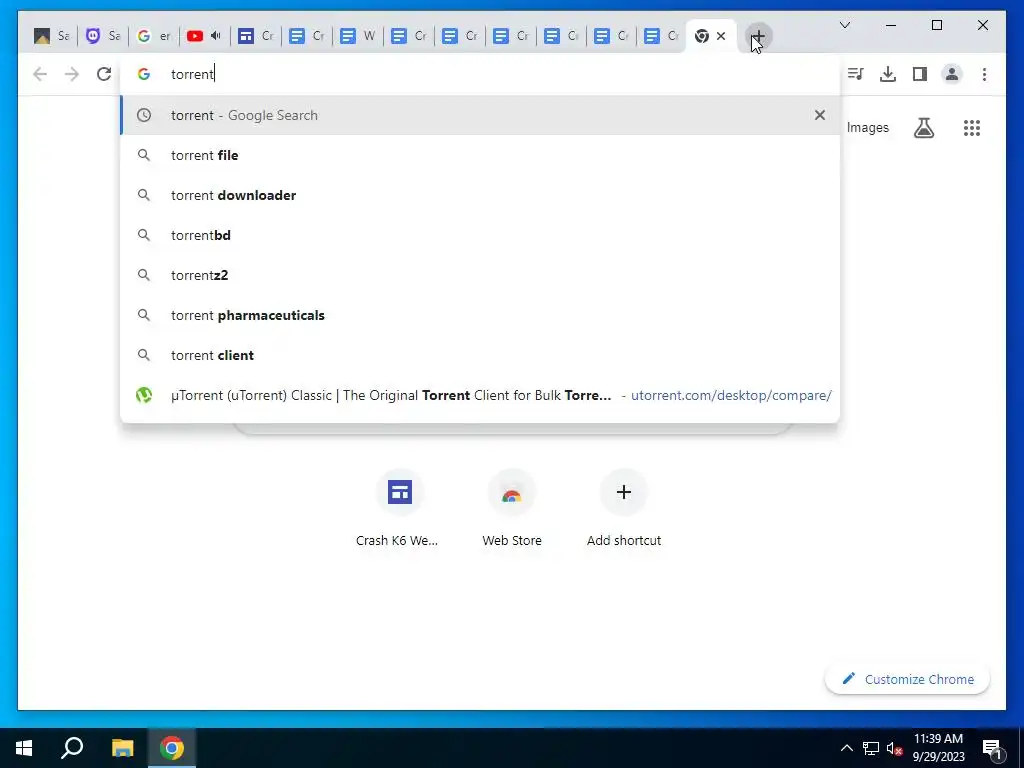The image size is (1024, 768).
Task: Reload the page
Action: [104, 74]
